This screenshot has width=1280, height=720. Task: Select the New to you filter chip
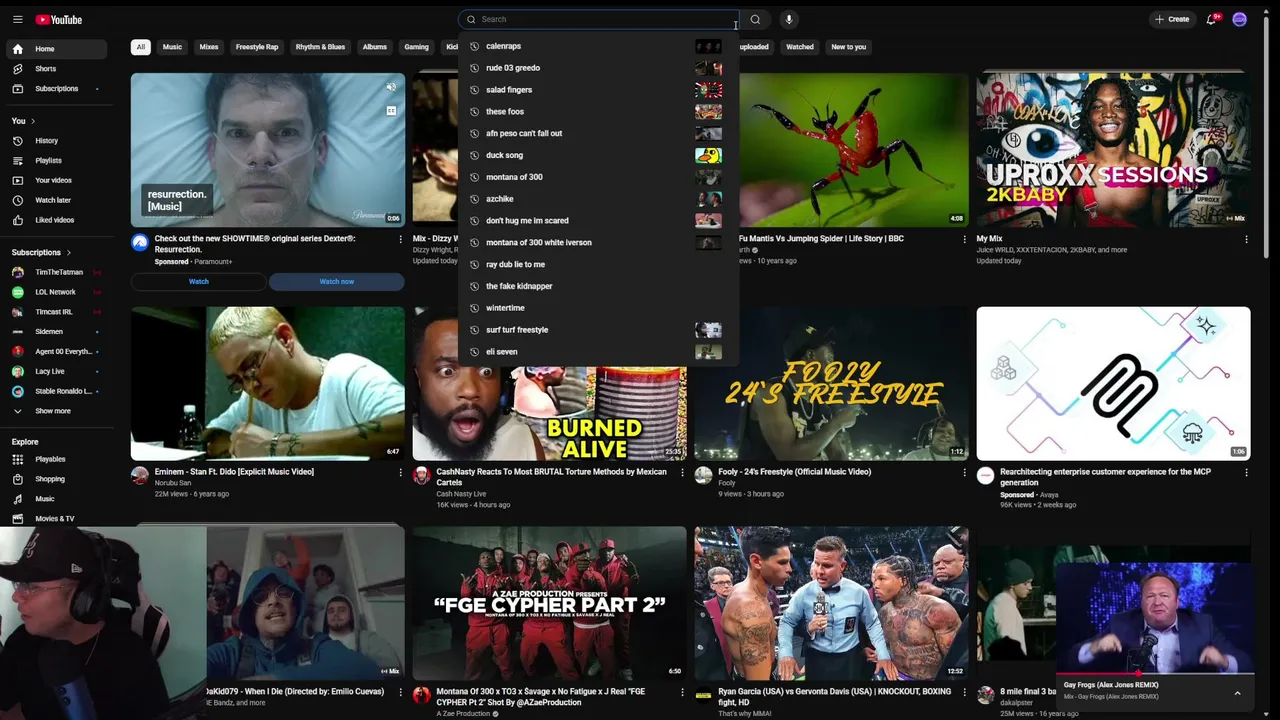click(x=849, y=47)
